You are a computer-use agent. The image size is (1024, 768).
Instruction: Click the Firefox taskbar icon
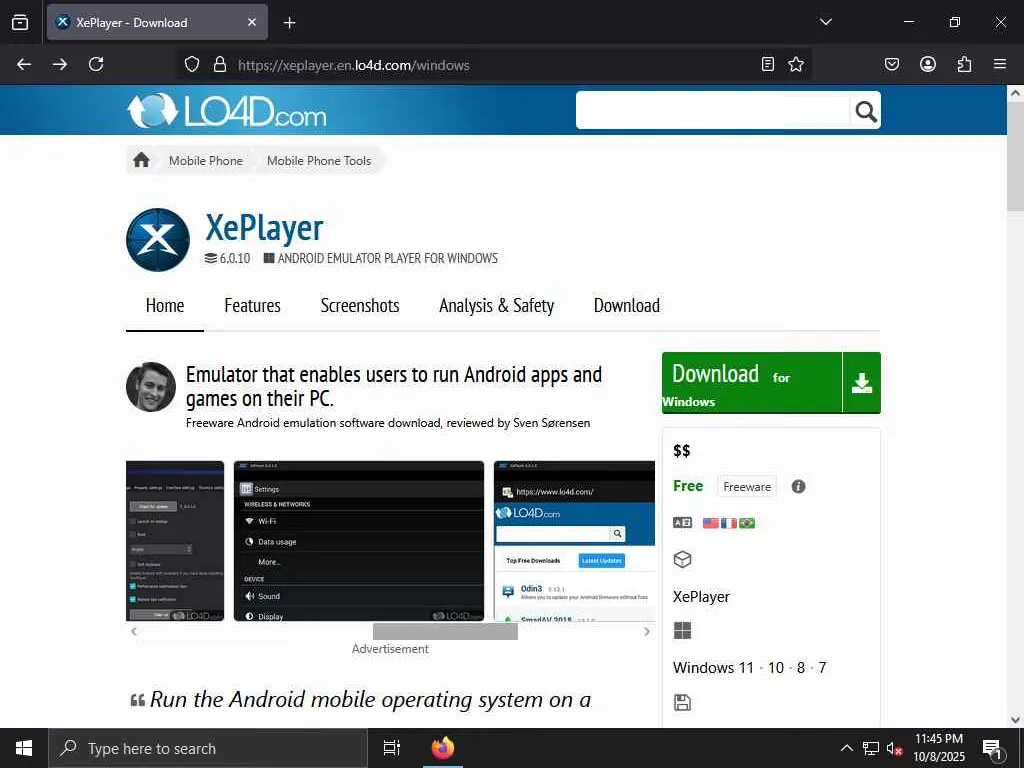443,748
